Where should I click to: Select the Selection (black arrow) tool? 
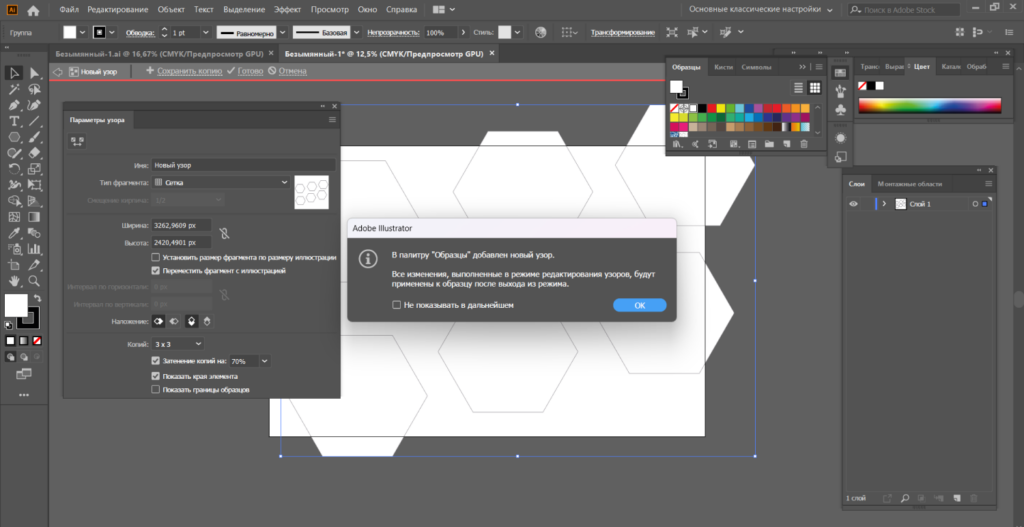(x=14, y=73)
